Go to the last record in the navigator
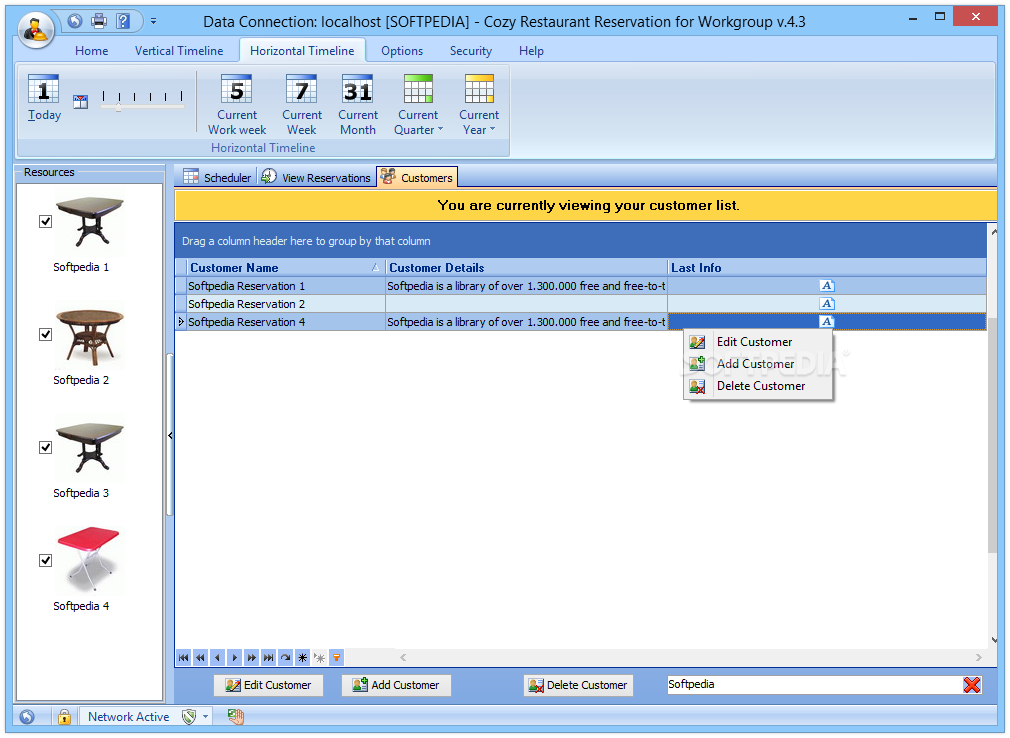This screenshot has height=738, width=1010. 269,658
